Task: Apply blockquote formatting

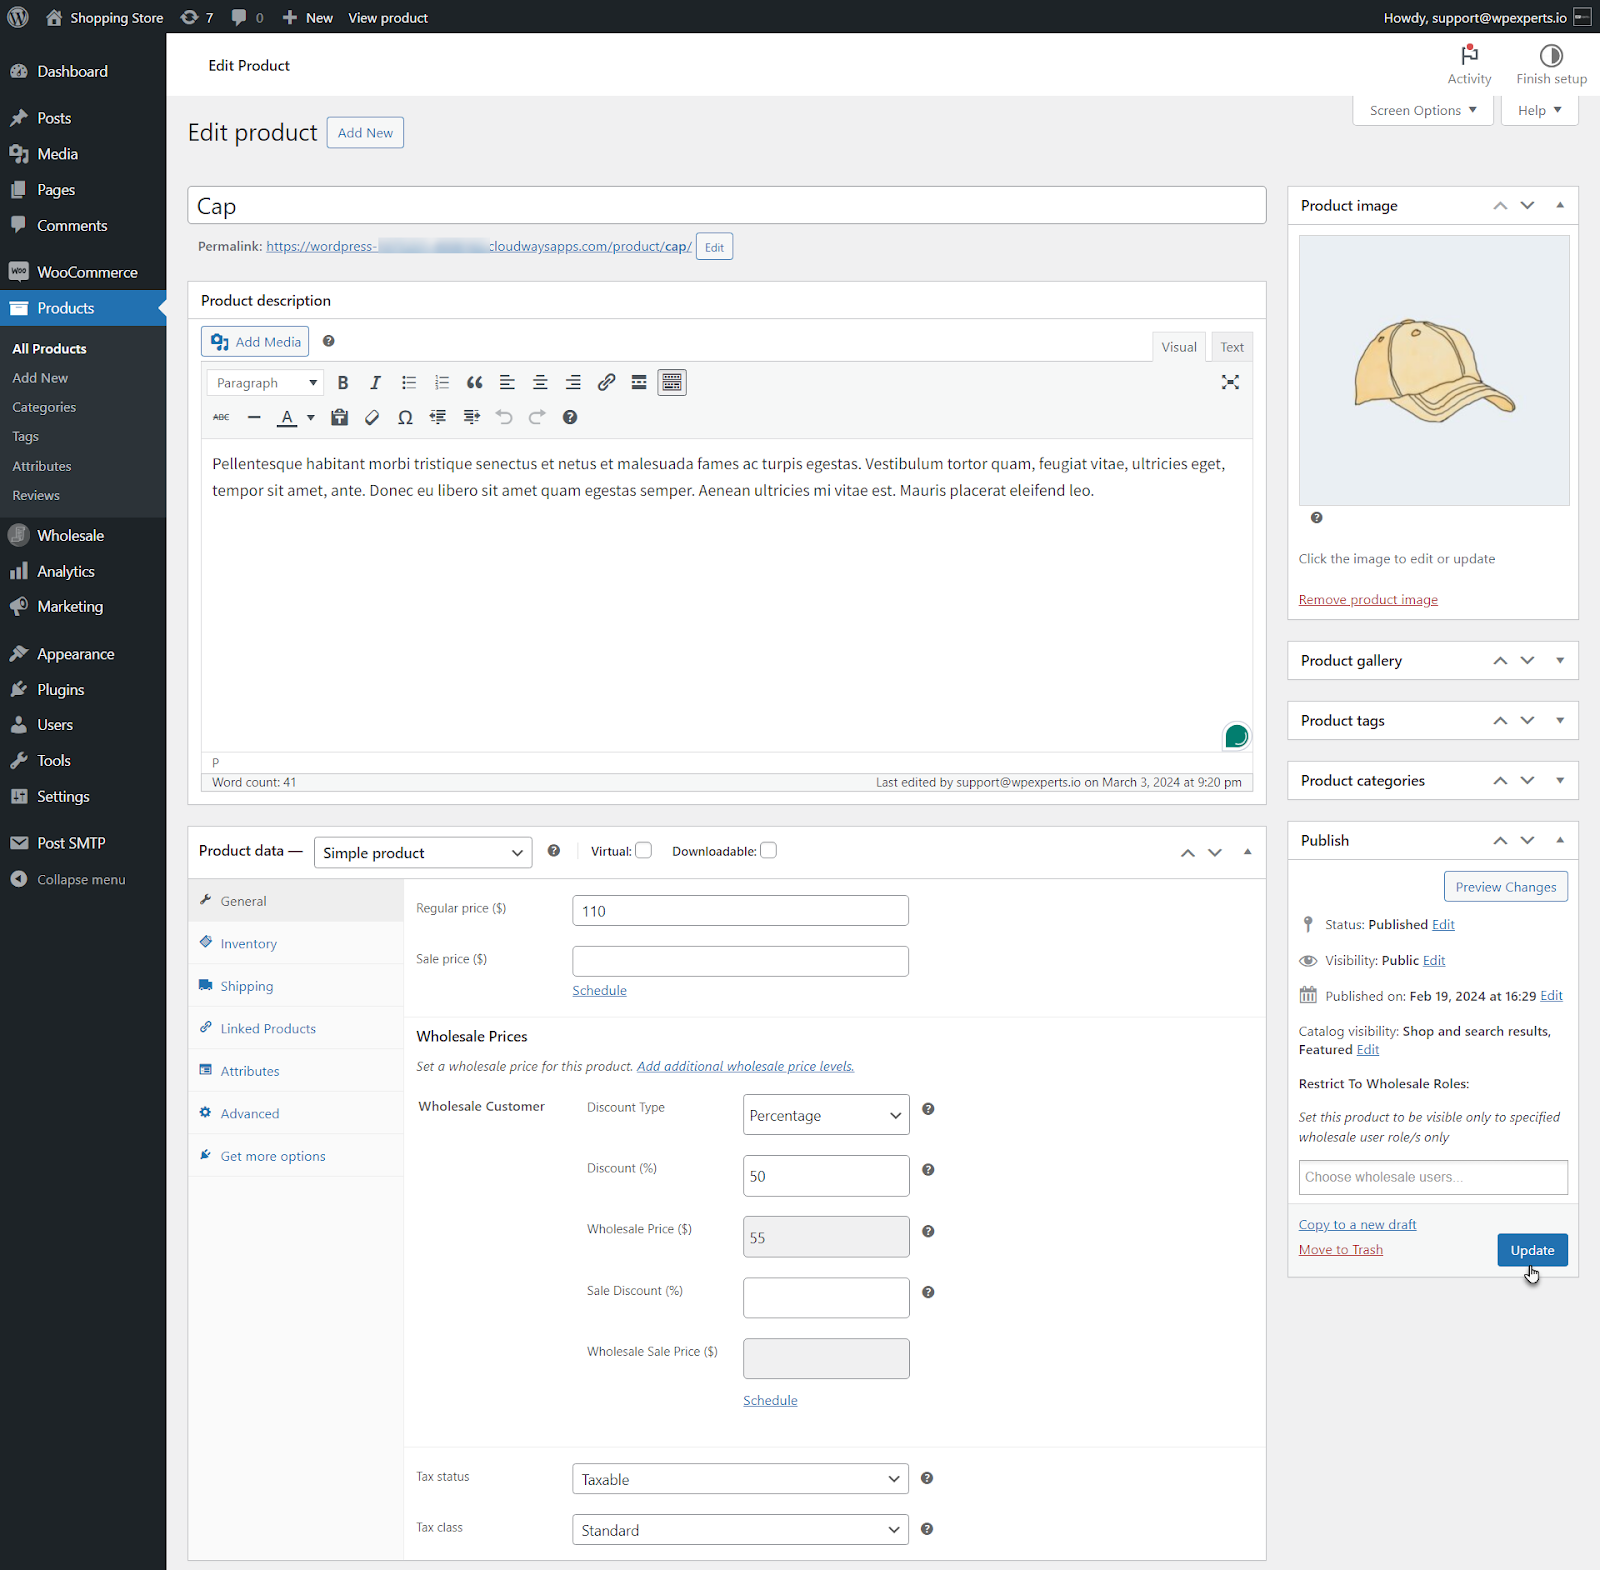Action: pos(475,383)
